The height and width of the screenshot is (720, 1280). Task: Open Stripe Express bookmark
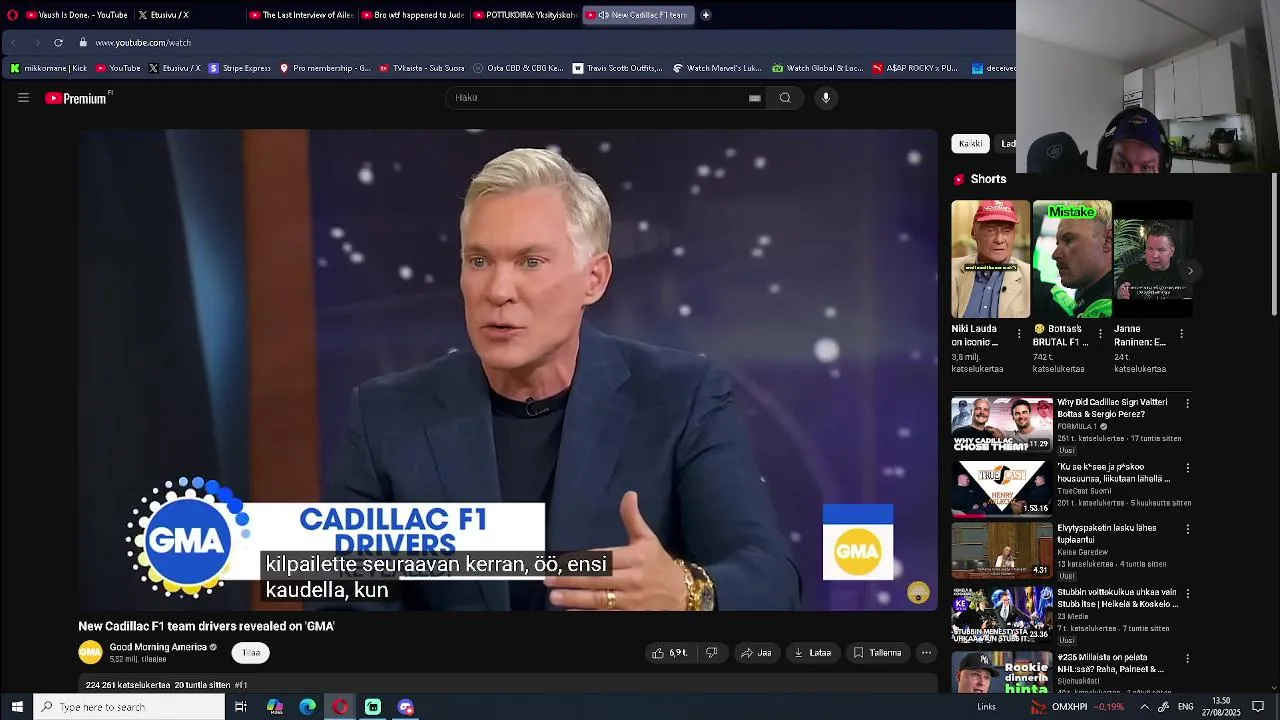coord(239,69)
